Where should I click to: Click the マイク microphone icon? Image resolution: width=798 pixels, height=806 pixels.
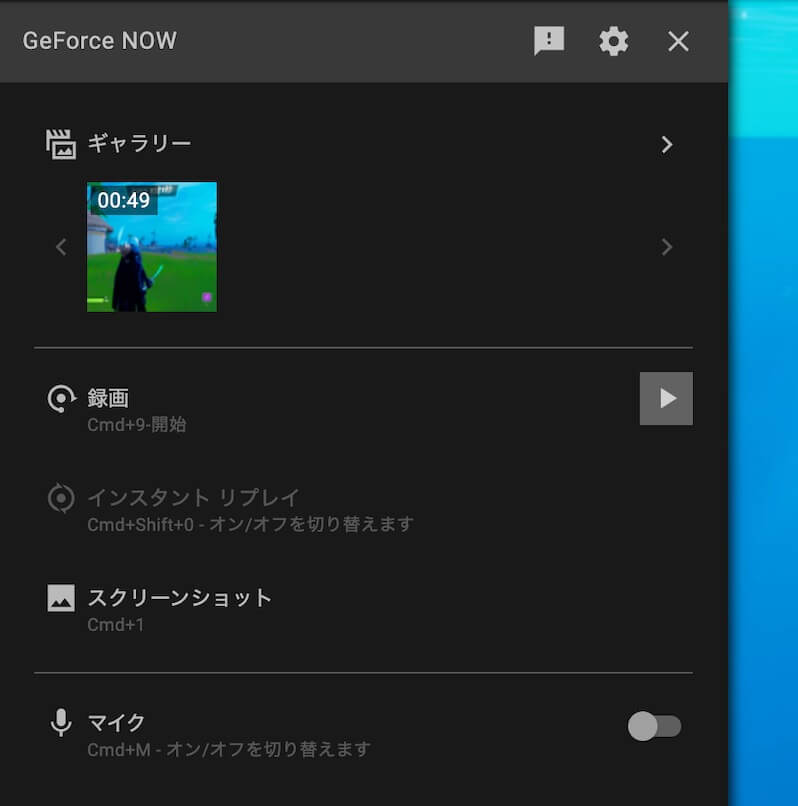[x=61, y=723]
